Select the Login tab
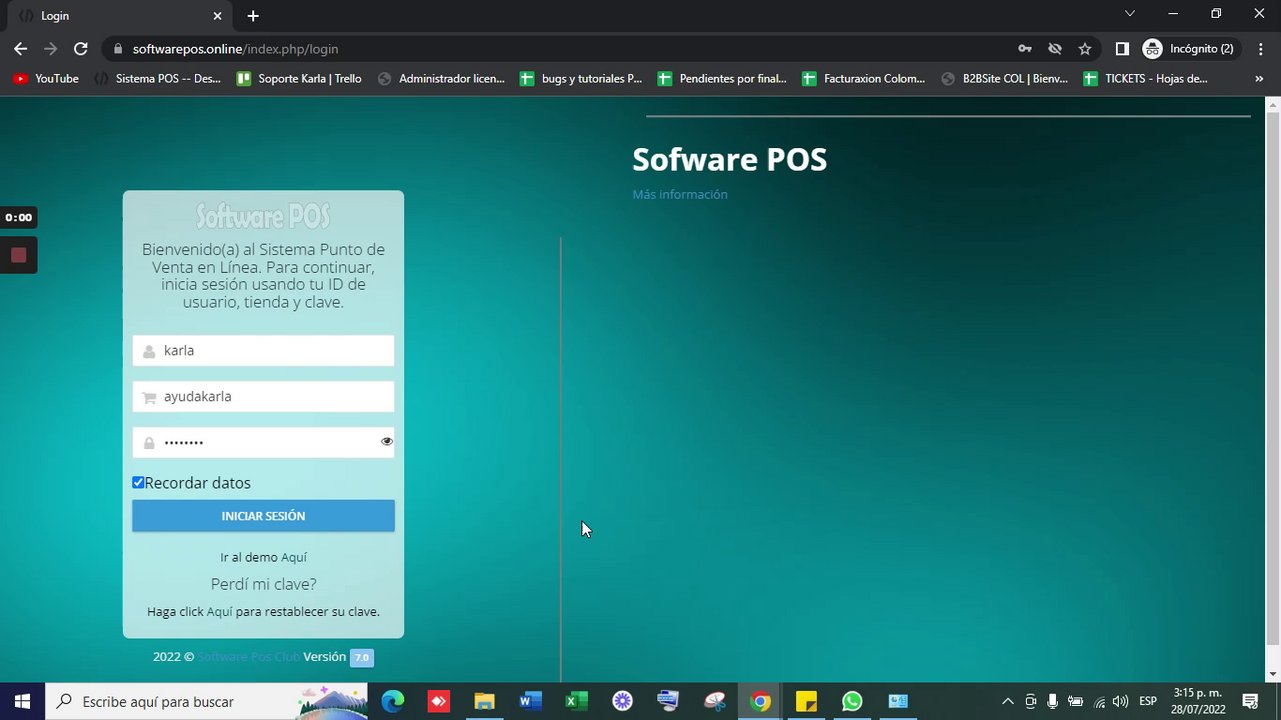The image size is (1281, 720). [118, 16]
